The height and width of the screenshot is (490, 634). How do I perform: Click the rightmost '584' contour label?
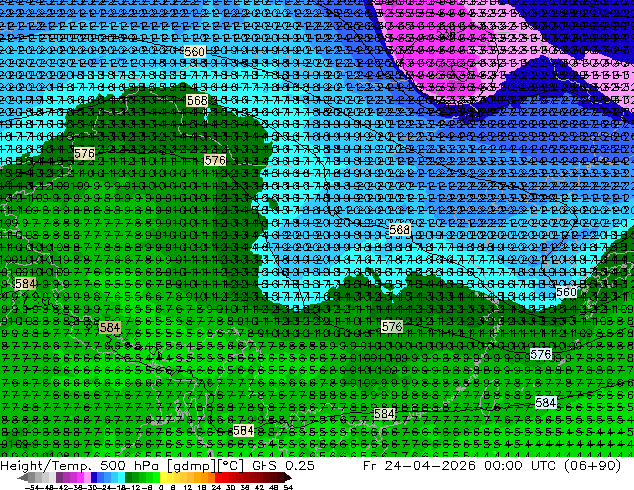pyautogui.click(x=546, y=402)
